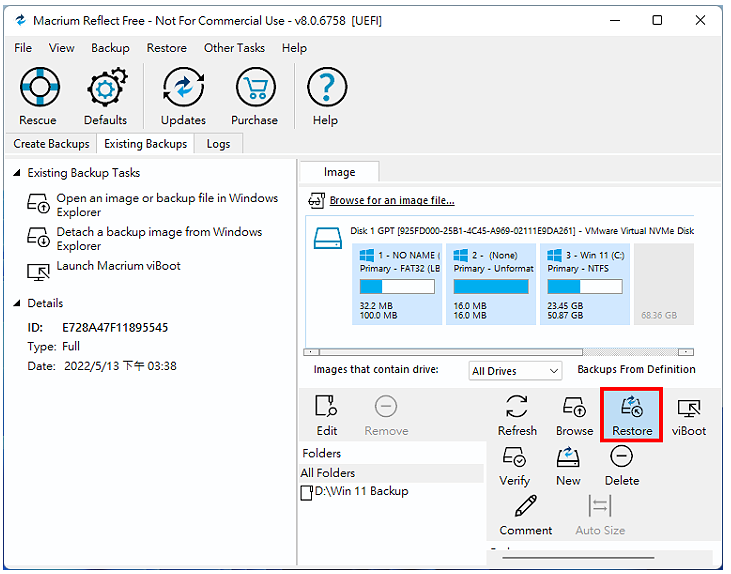This screenshot has width=731, height=574.
Task: Click the Browse for image file icon
Action: [317, 201]
